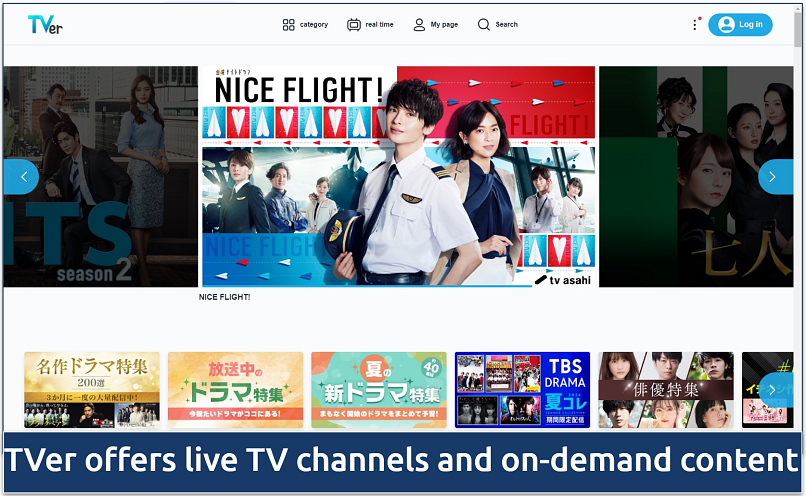This screenshot has width=806, height=496.
Task: Open the 名作ドラマ特集 200選 card
Action: pyautogui.click(x=92, y=390)
